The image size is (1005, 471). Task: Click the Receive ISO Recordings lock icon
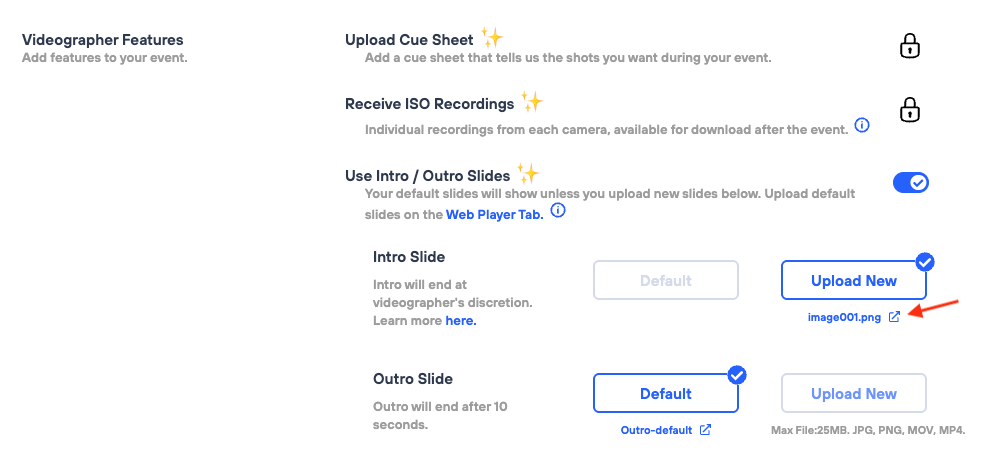(x=909, y=109)
